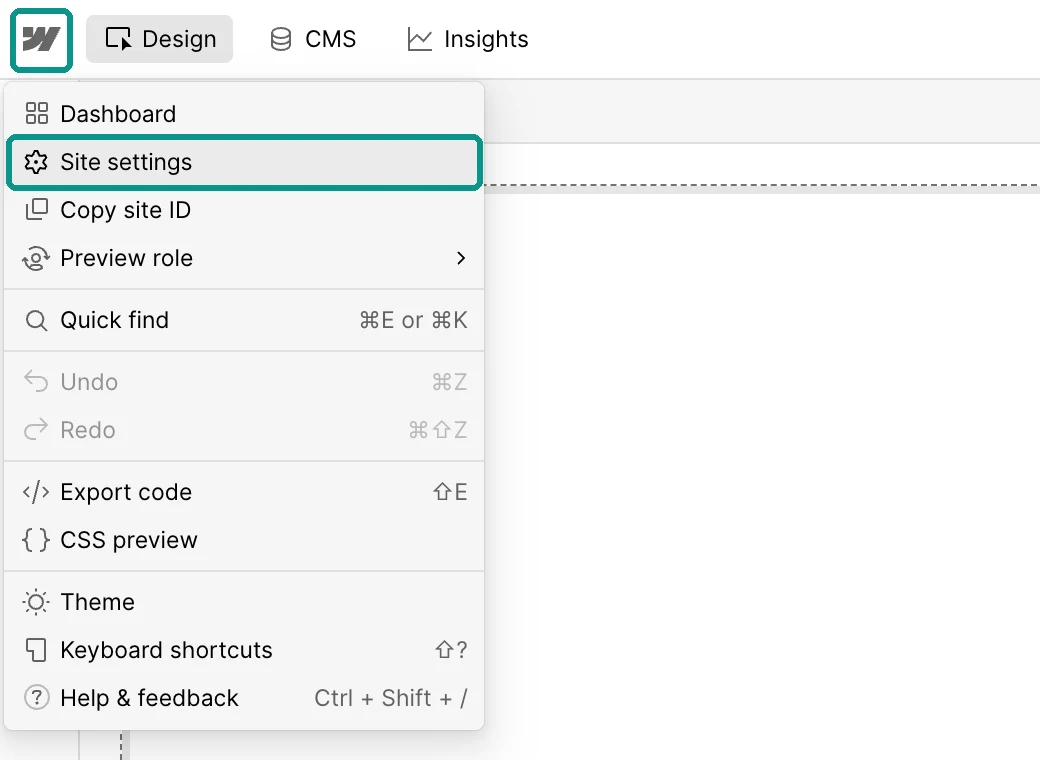Click the Undo arrow icon
This screenshot has height=760, width=1040.
pos(36,381)
